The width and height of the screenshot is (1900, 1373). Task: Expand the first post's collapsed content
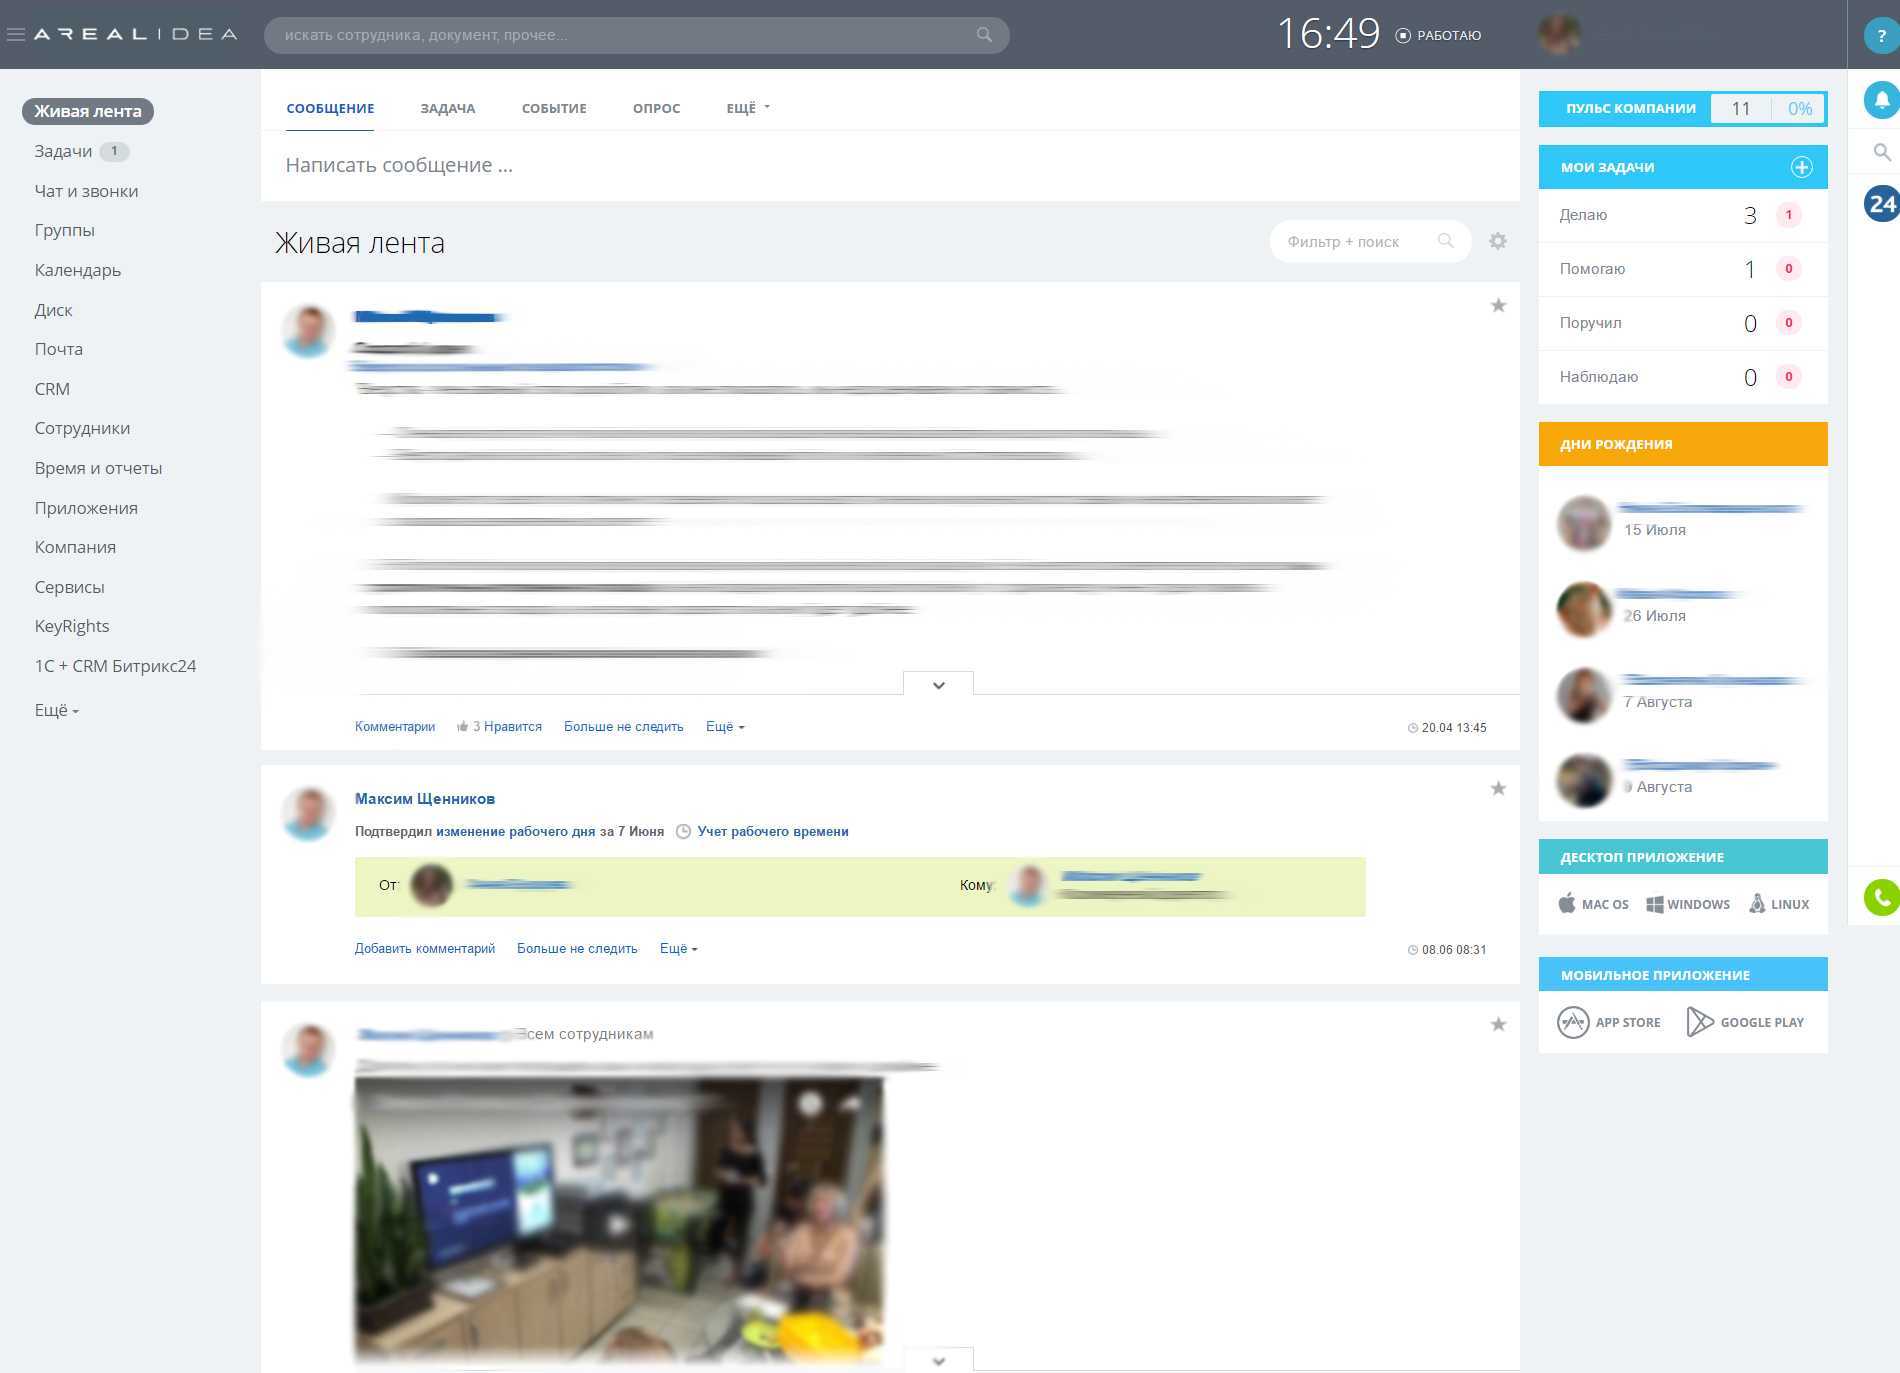pyautogui.click(x=938, y=685)
